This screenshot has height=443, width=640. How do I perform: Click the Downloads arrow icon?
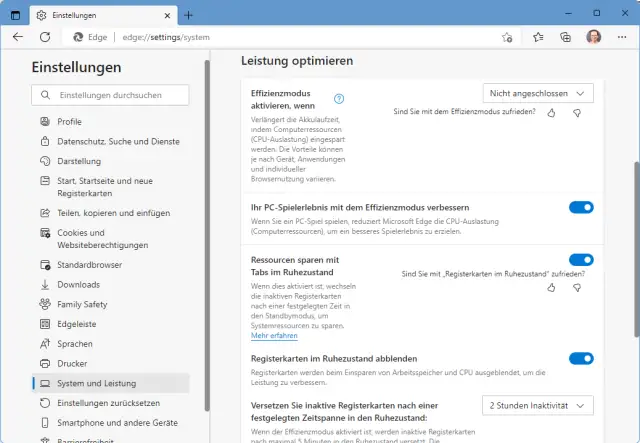(x=45, y=285)
